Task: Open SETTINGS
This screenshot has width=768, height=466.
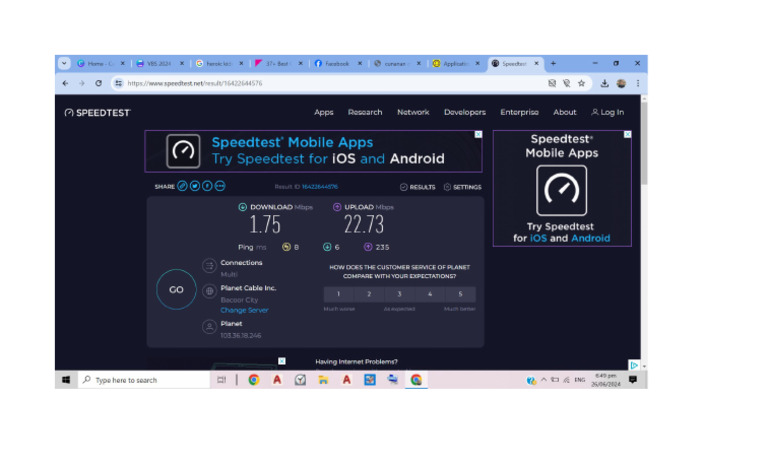Action: point(462,187)
